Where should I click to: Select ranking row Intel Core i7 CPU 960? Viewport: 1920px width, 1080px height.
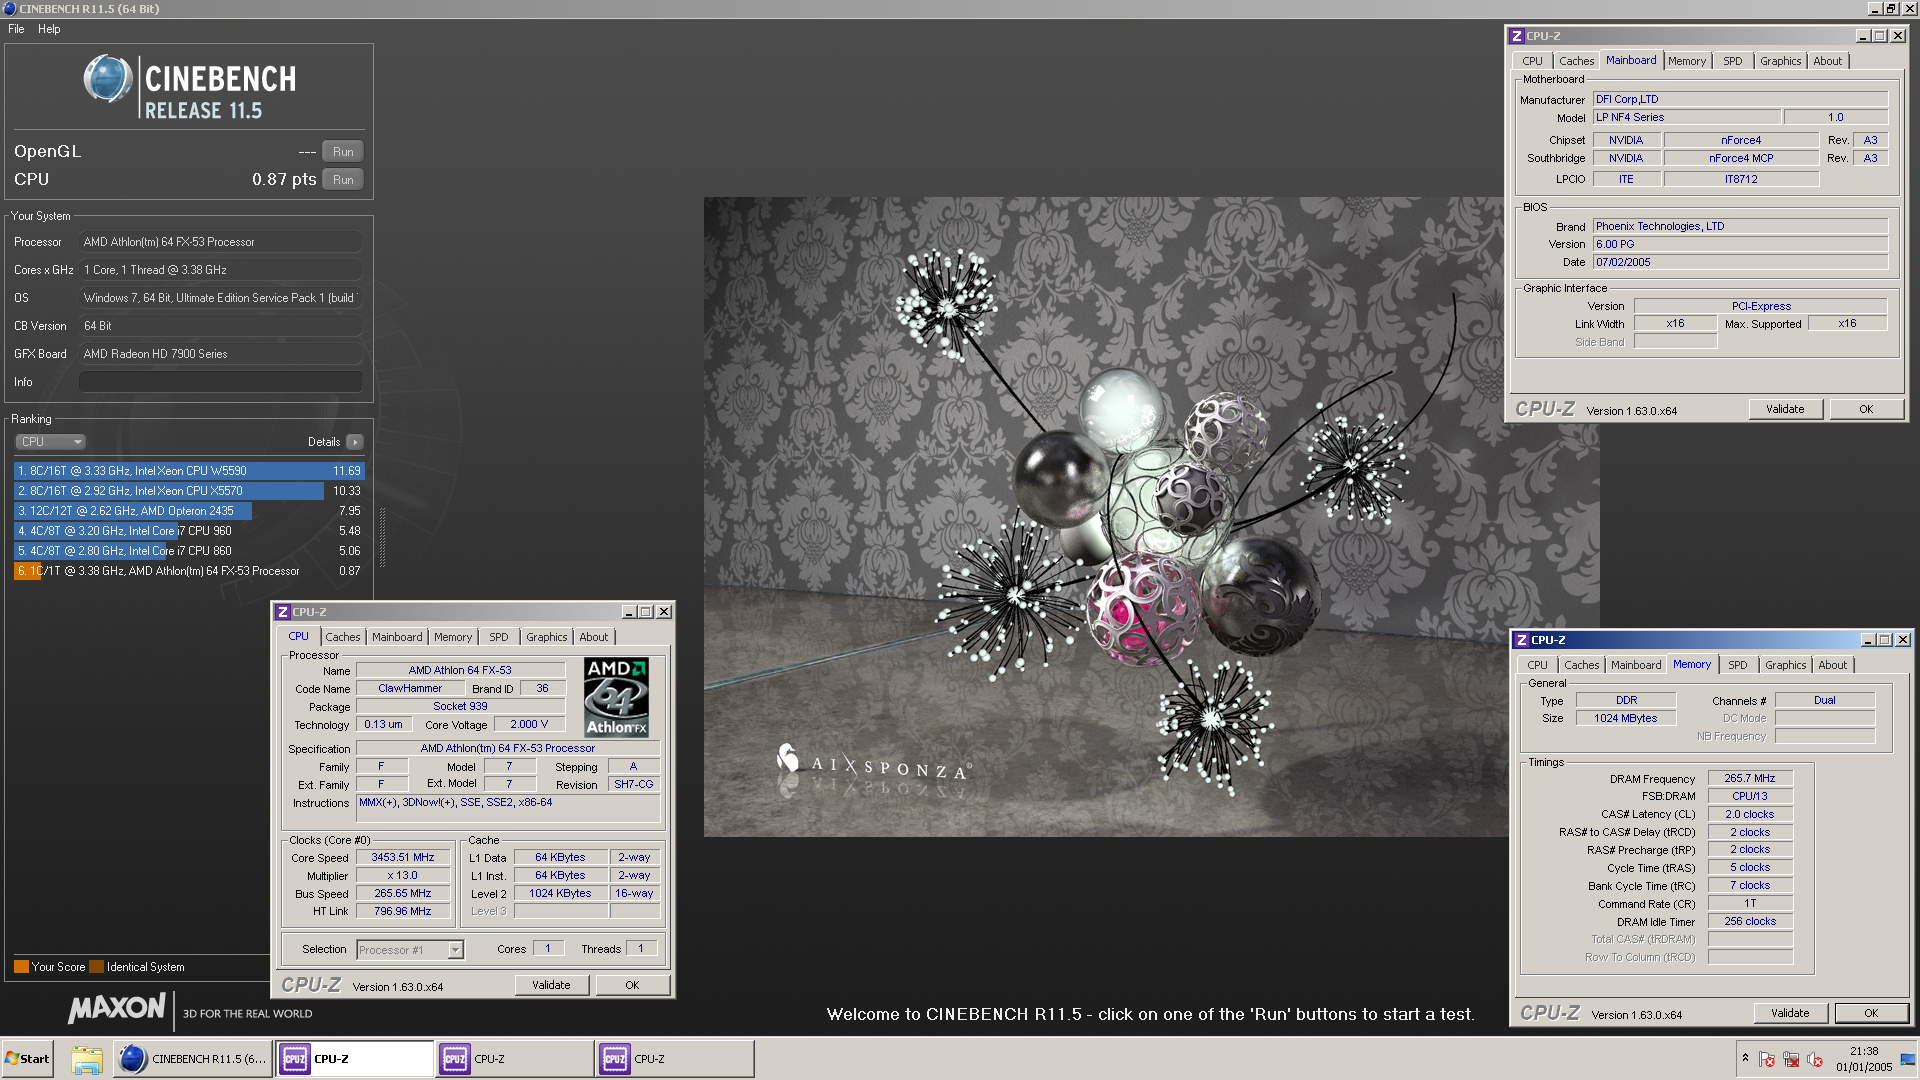(189, 531)
